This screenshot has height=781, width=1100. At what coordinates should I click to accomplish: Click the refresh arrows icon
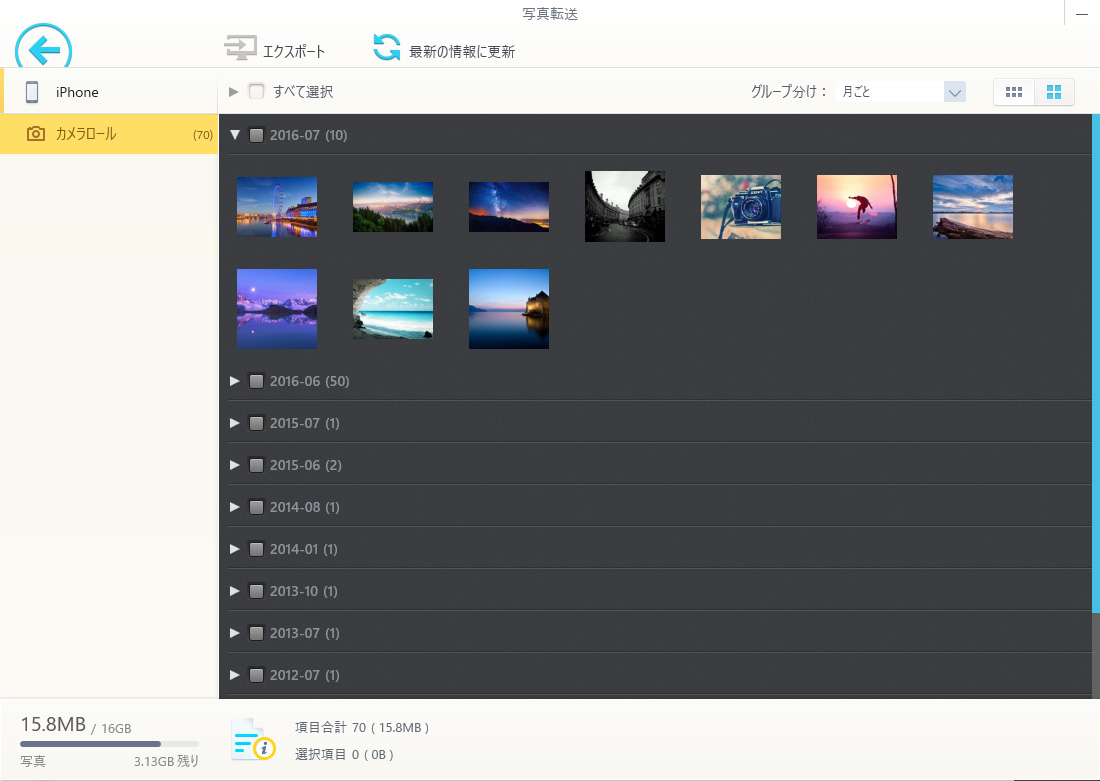(x=386, y=48)
